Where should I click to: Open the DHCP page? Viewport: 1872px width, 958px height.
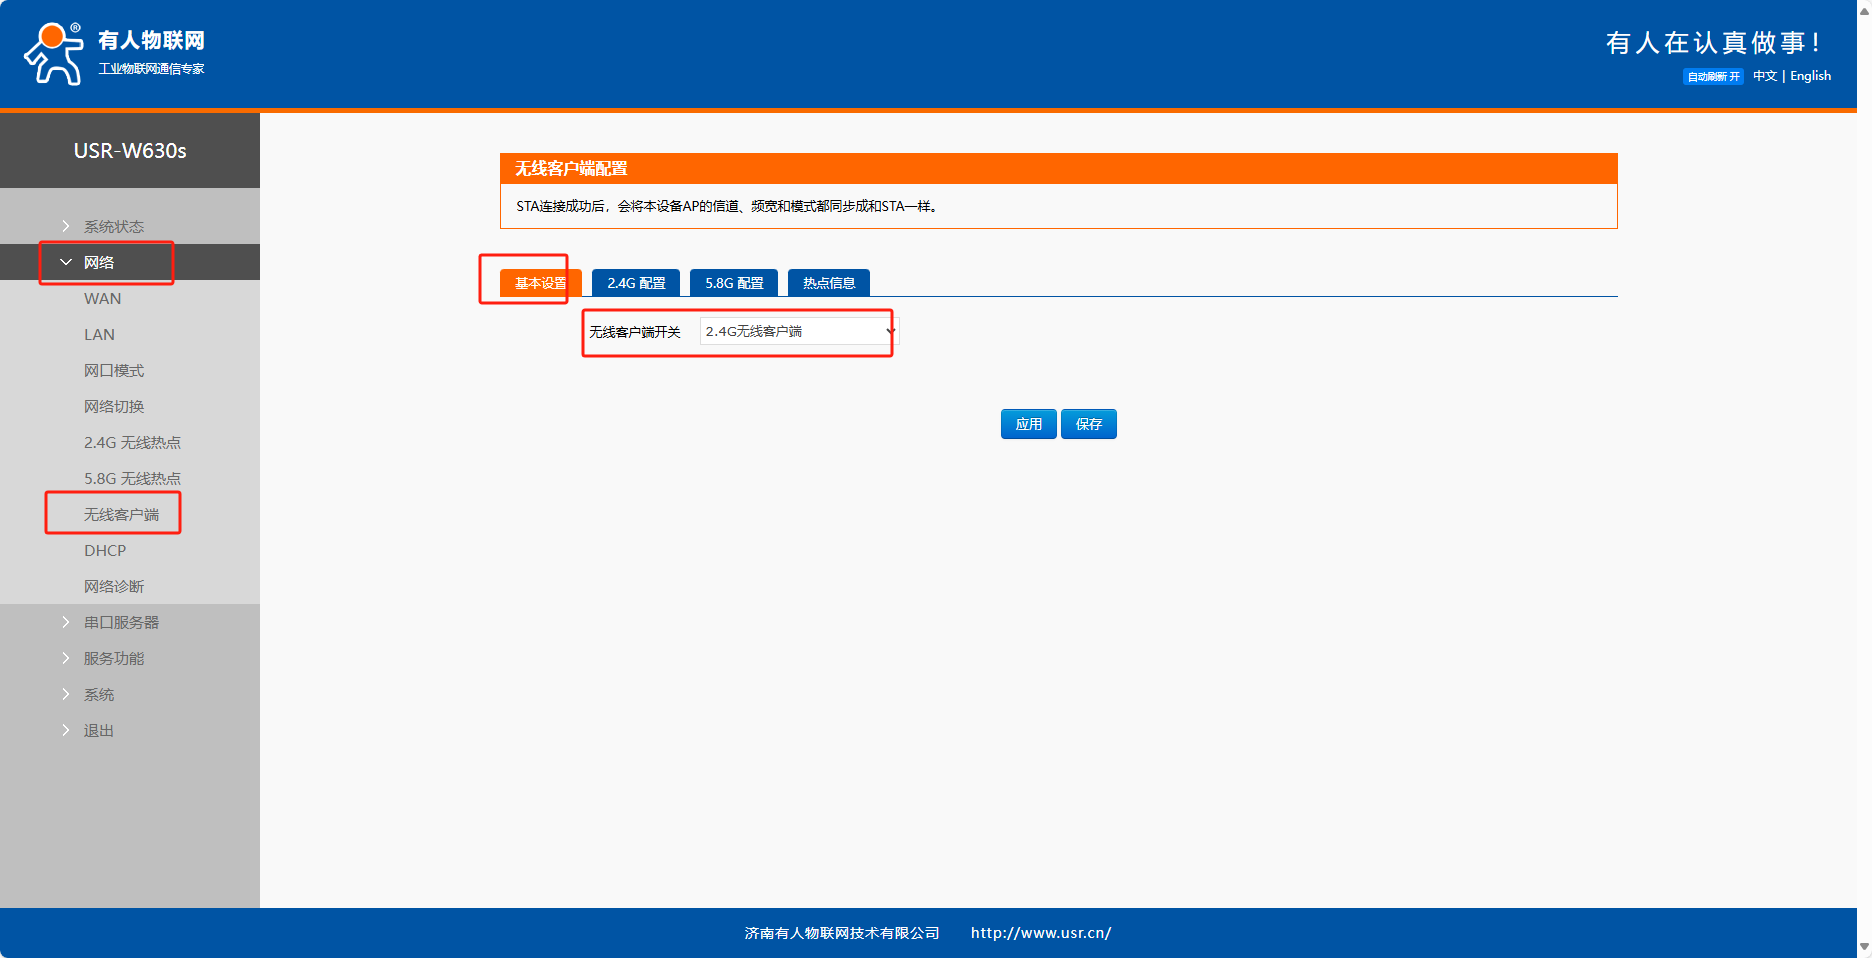tap(105, 550)
